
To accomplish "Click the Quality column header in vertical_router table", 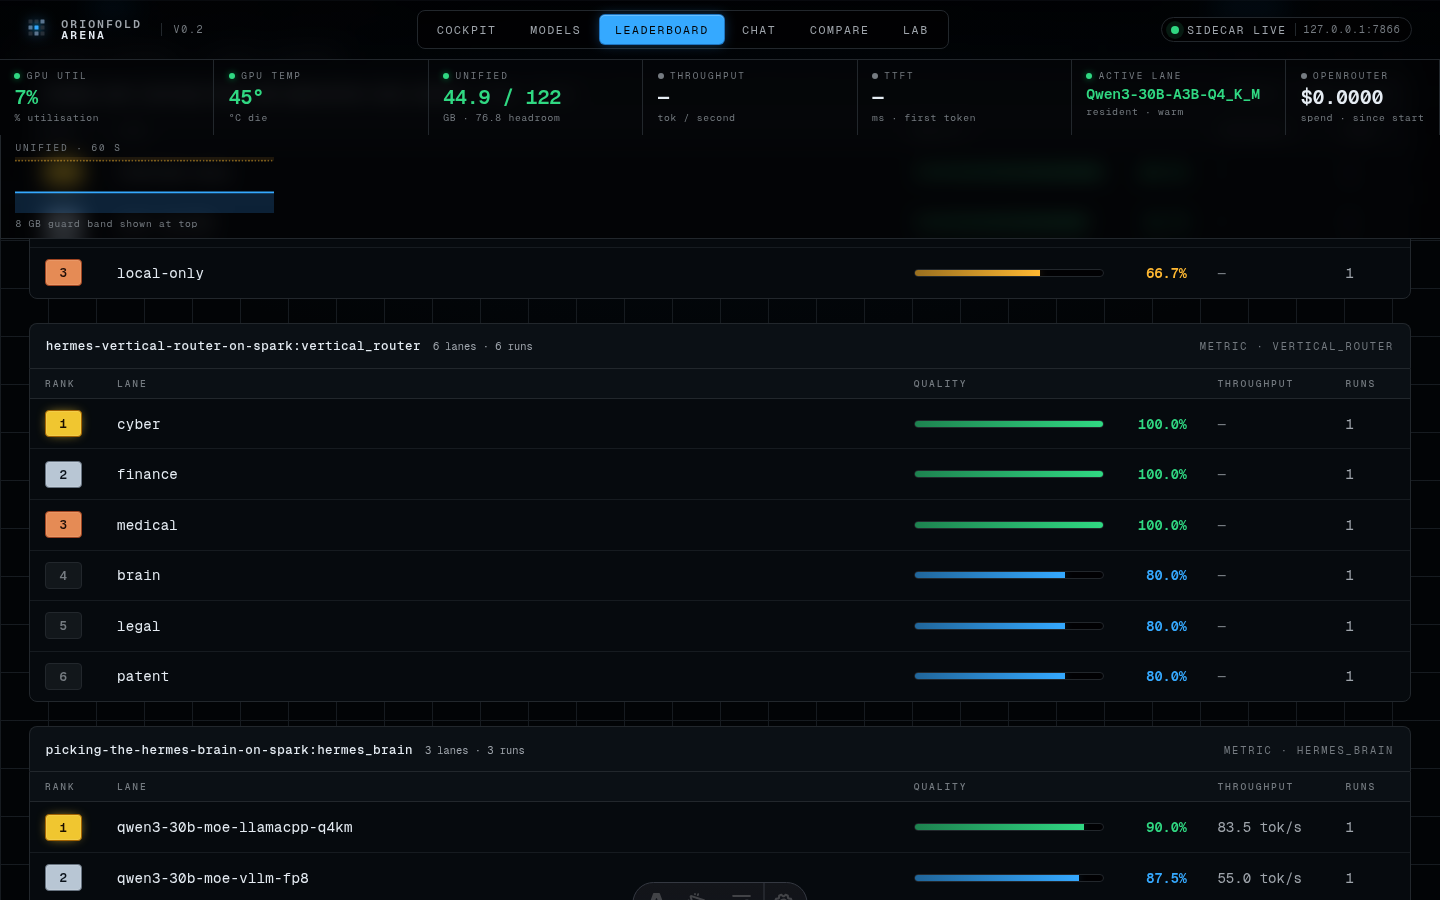I will coord(940,384).
